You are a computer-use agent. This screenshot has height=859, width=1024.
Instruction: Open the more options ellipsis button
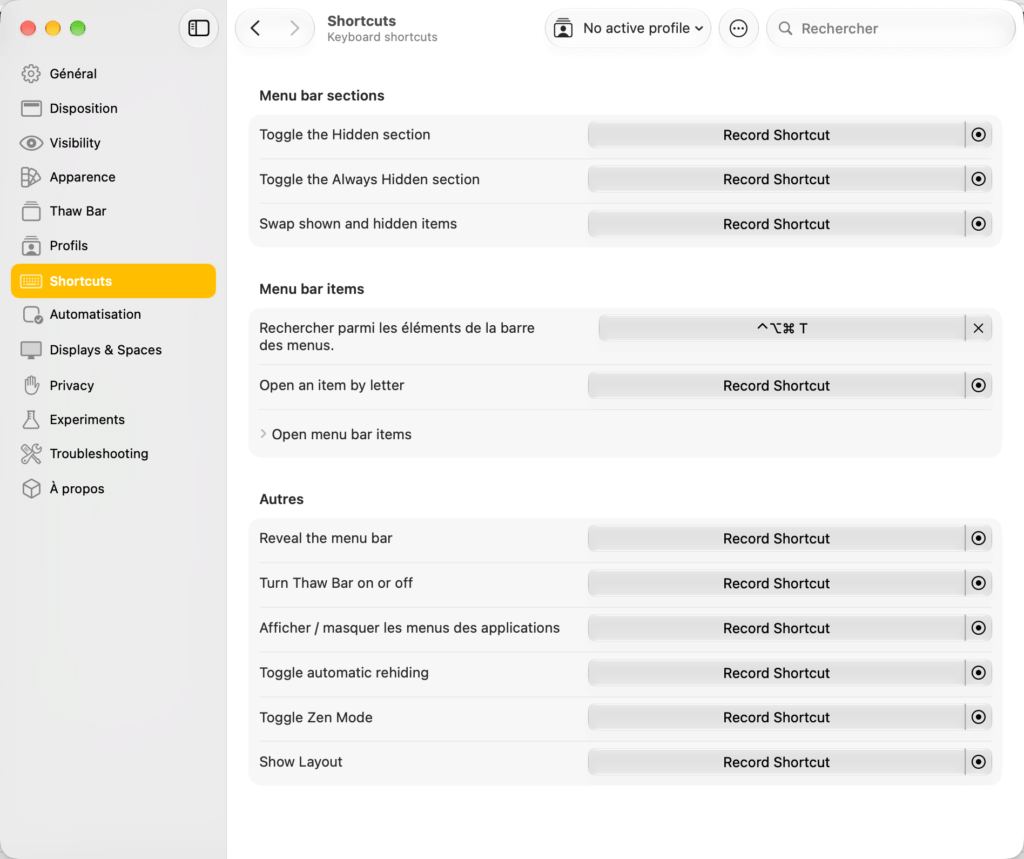coord(738,28)
